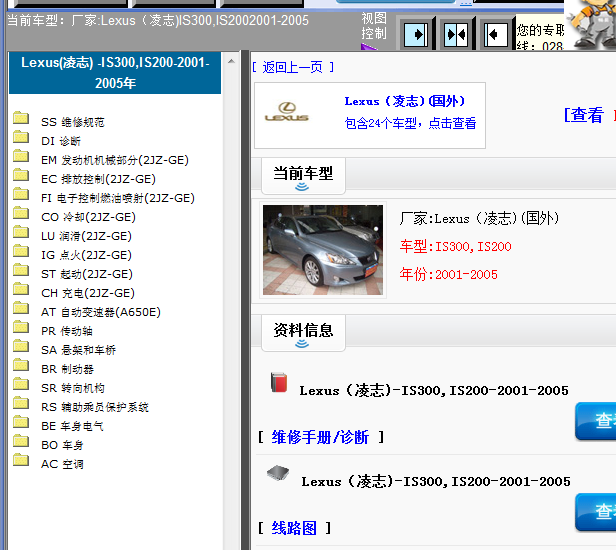Click left panel title Lexus(凌志)-IS300,IS200-2001-2005年
616x550 pixels.
(x=115, y=73)
